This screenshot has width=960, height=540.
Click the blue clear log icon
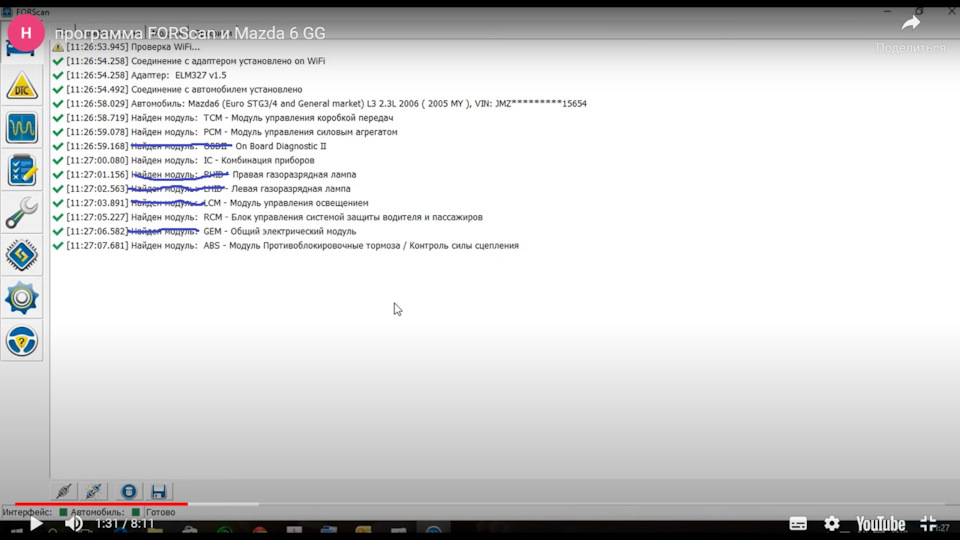point(129,491)
